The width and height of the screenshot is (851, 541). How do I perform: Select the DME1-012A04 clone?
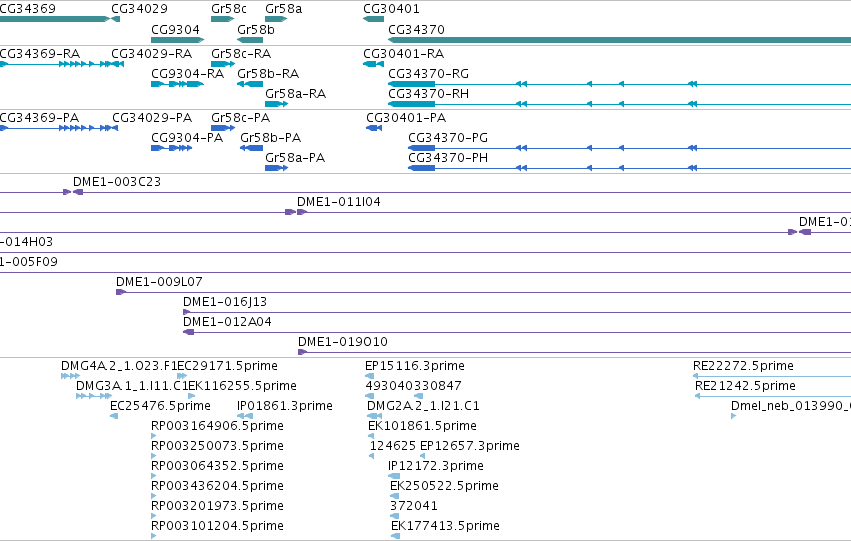pyautogui.click(x=517, y=333)
